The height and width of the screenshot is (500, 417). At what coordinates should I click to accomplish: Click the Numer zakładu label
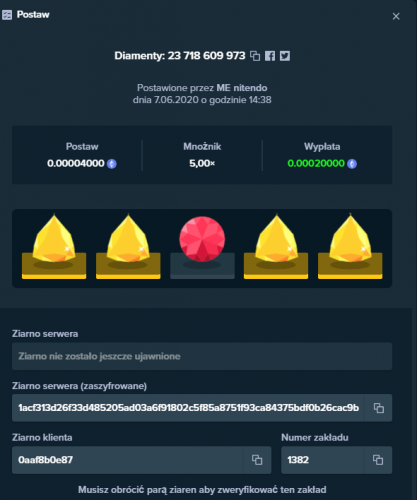tap(315, 438)
